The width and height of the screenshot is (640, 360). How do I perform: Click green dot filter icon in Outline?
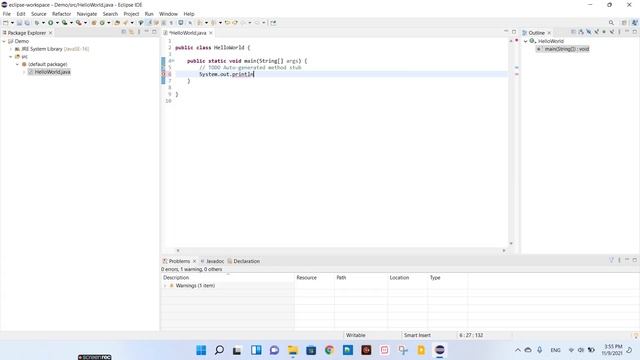604,32
